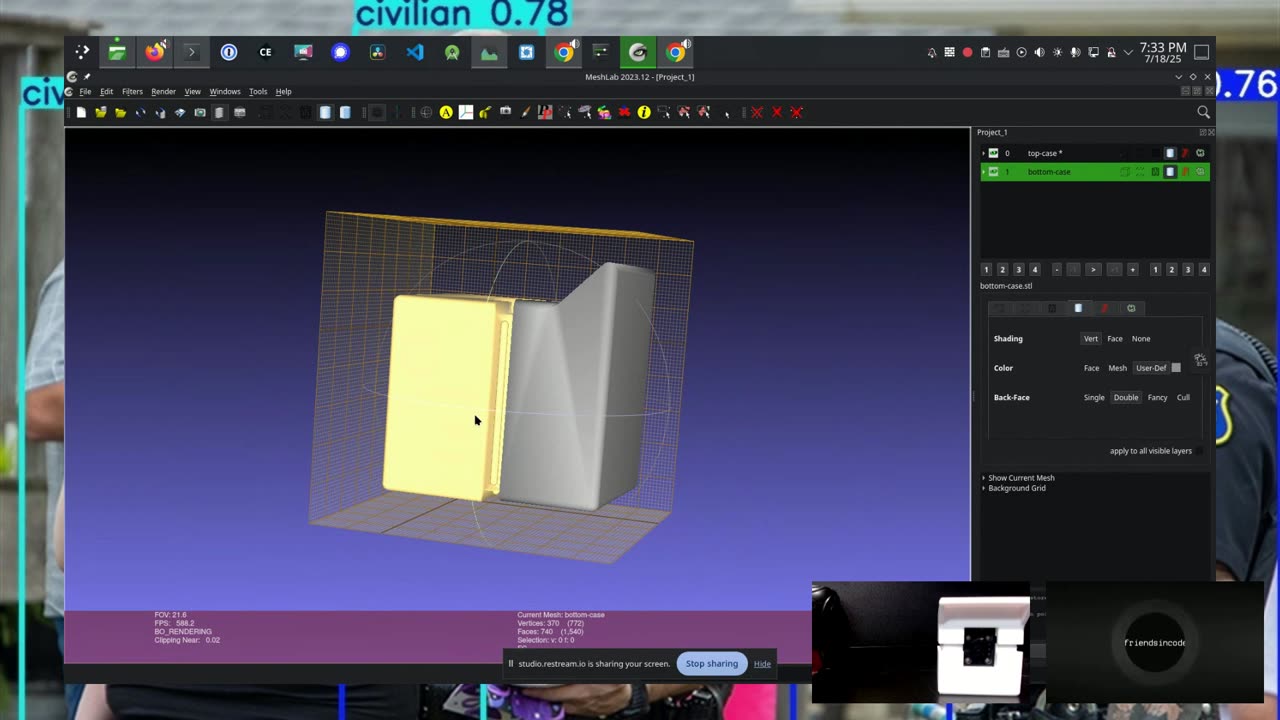Set Shading to Vert
The width and height of the screenshot is (1280, 720).
[1091, 338]
